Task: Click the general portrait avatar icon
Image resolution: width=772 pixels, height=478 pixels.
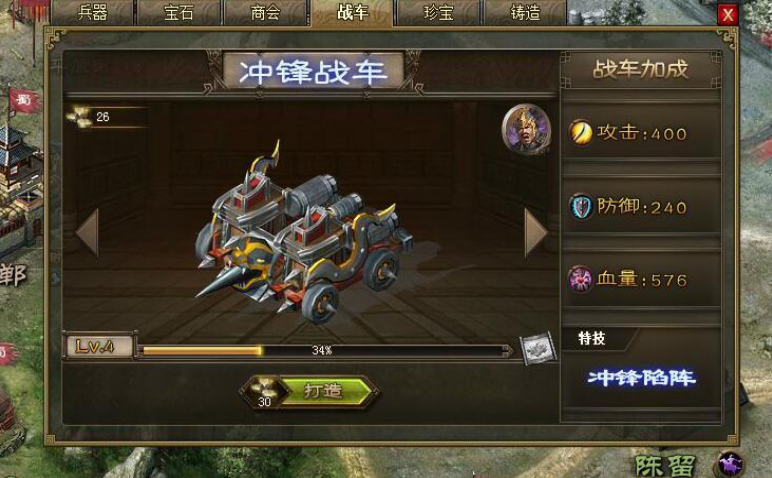Action: 527,128
